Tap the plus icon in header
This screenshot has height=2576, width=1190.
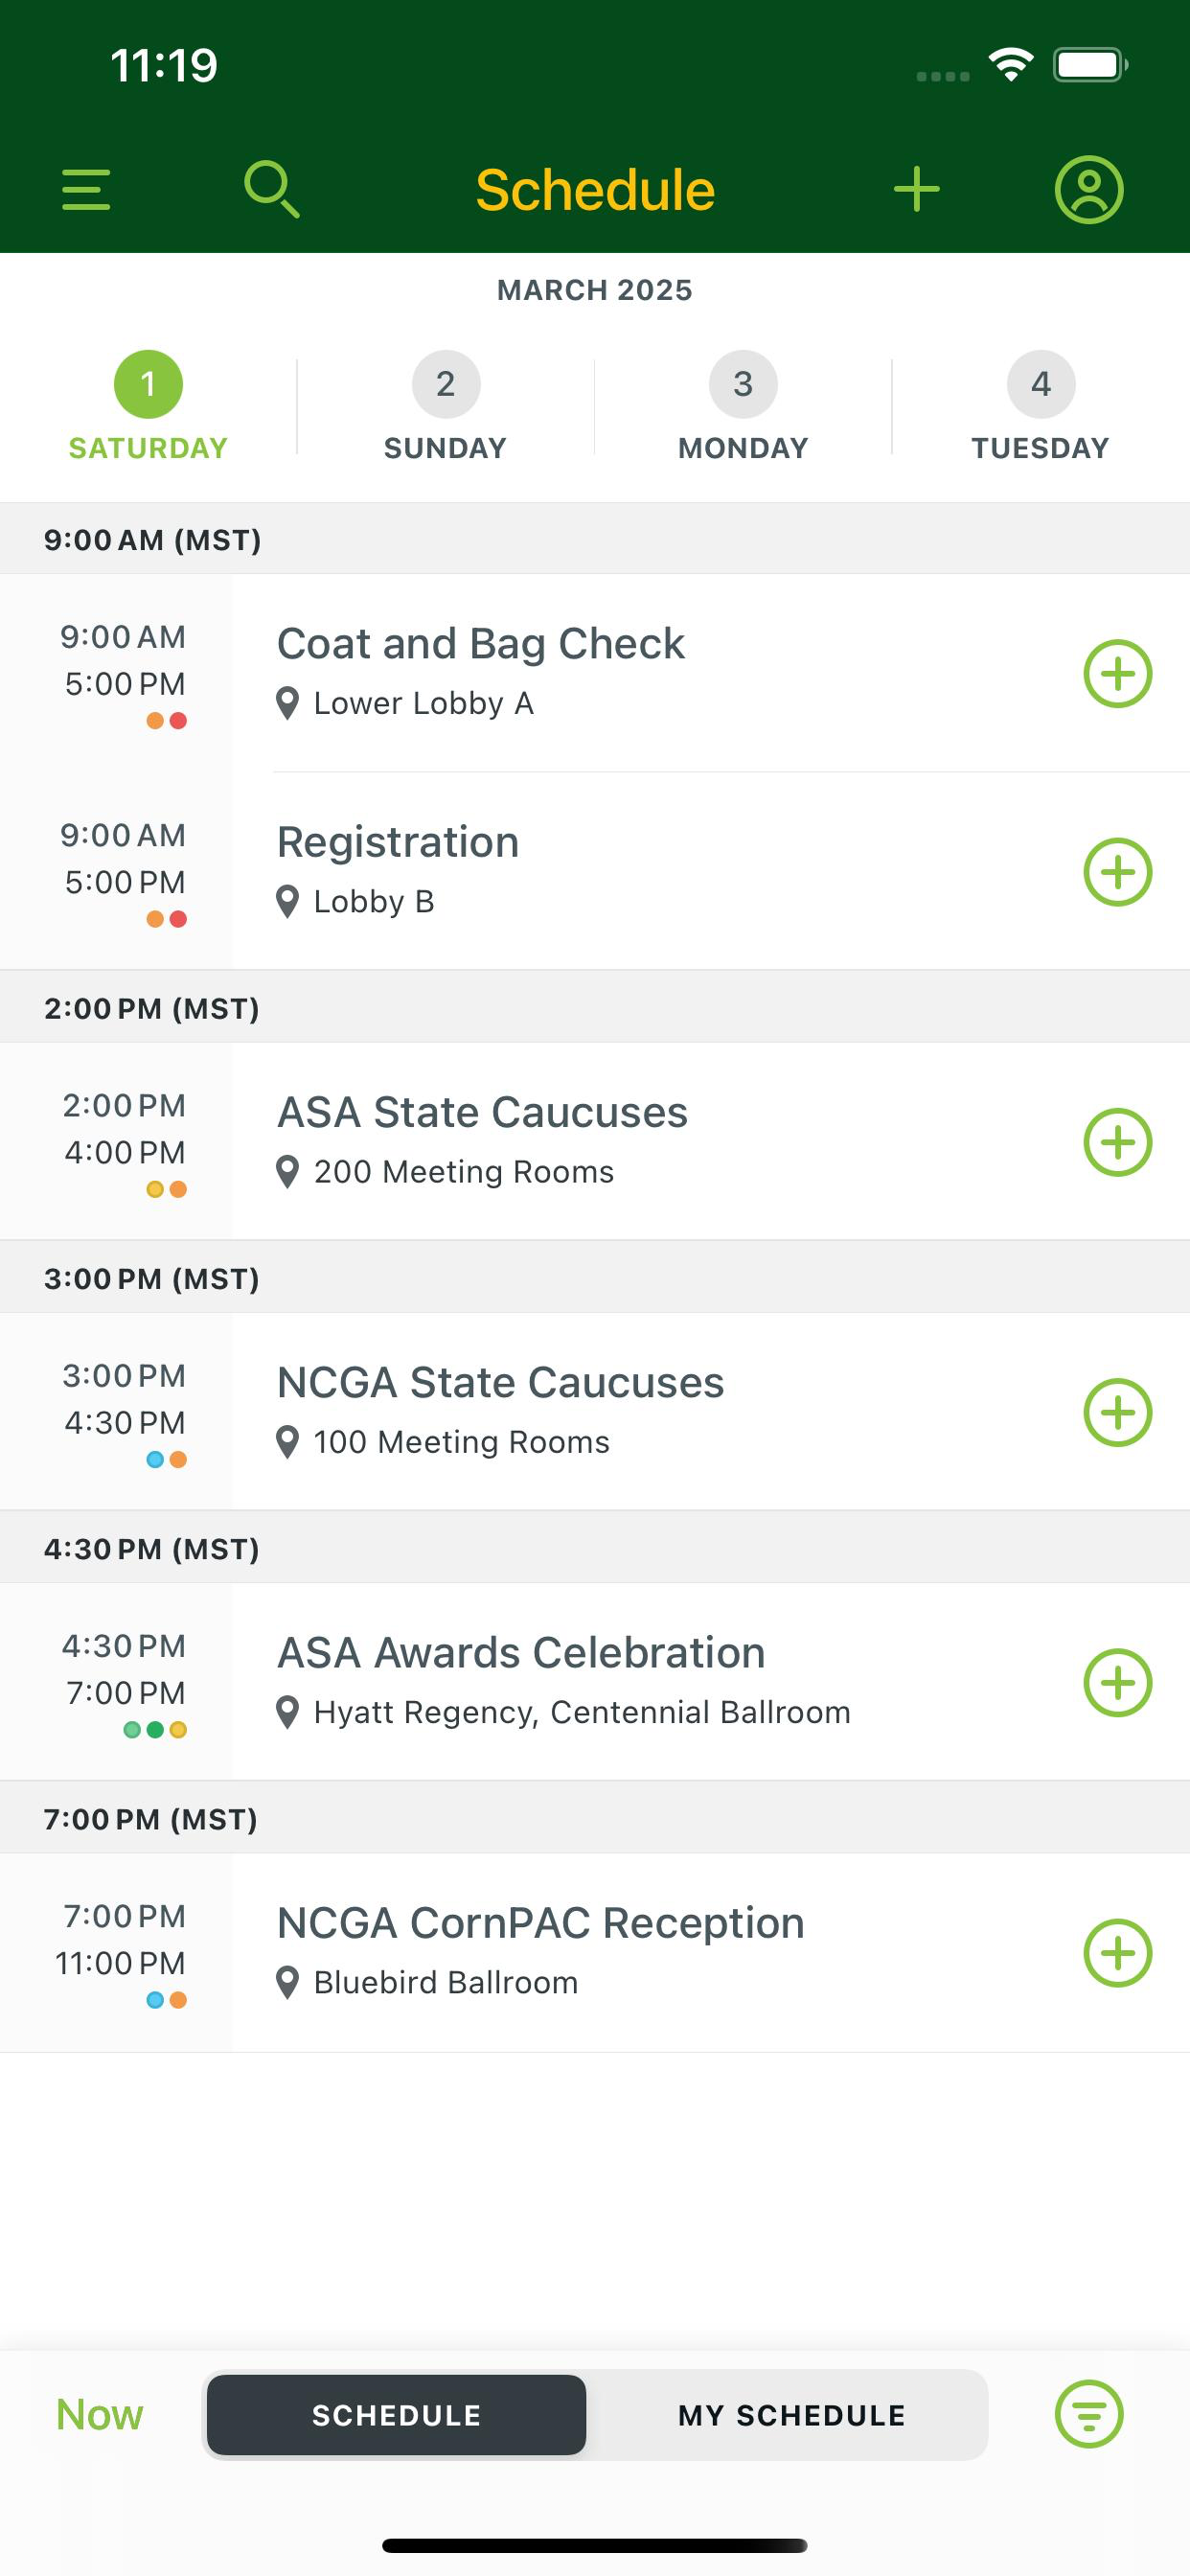pos(916,190)
